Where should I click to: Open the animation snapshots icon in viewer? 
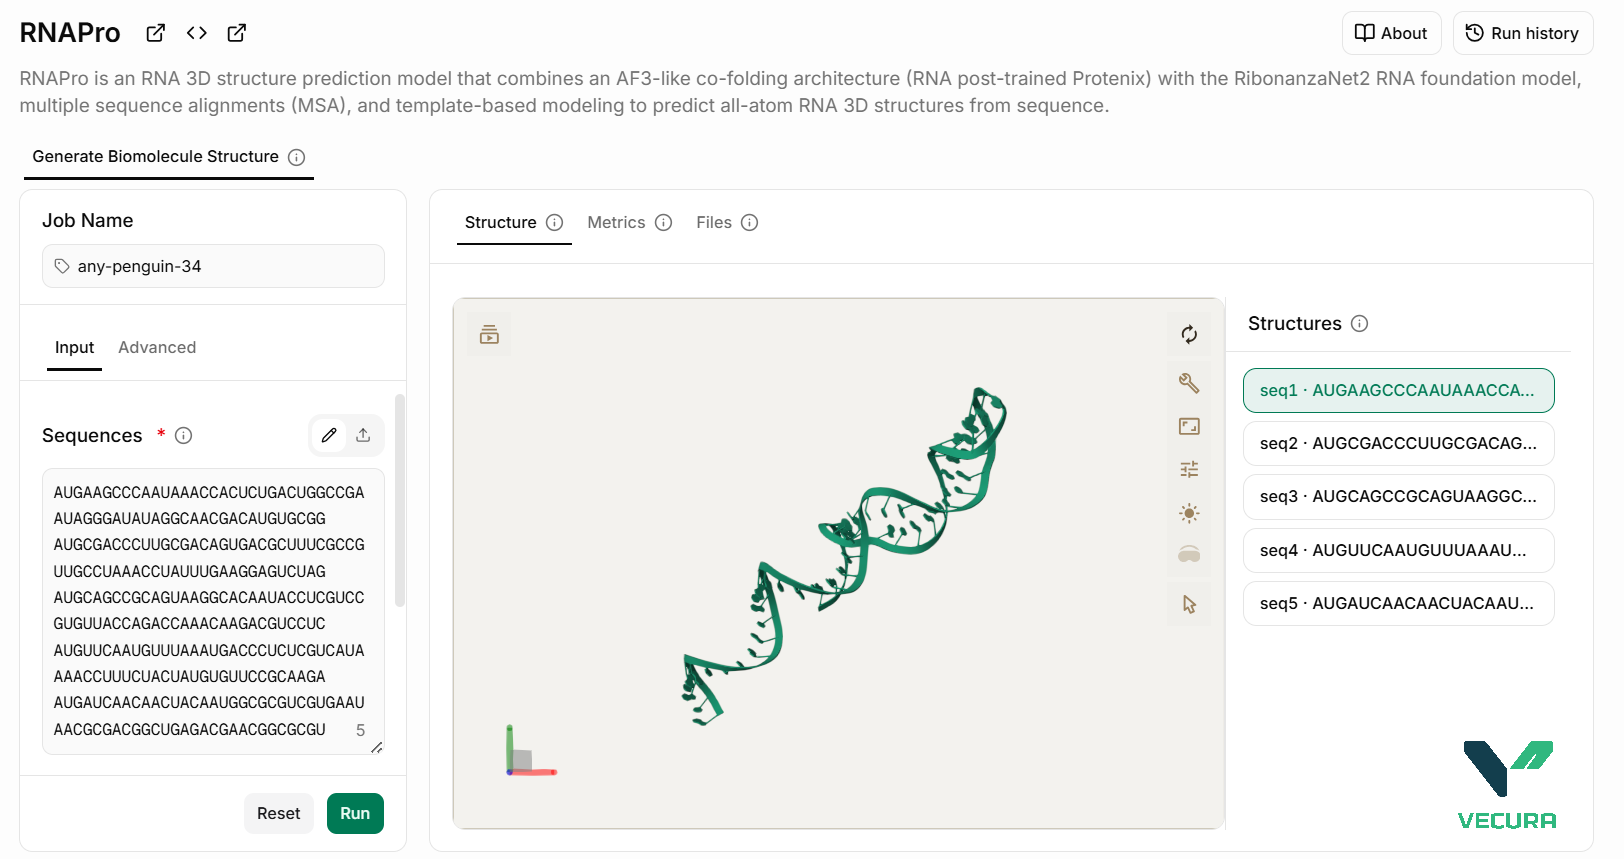[x=489, y=335]
